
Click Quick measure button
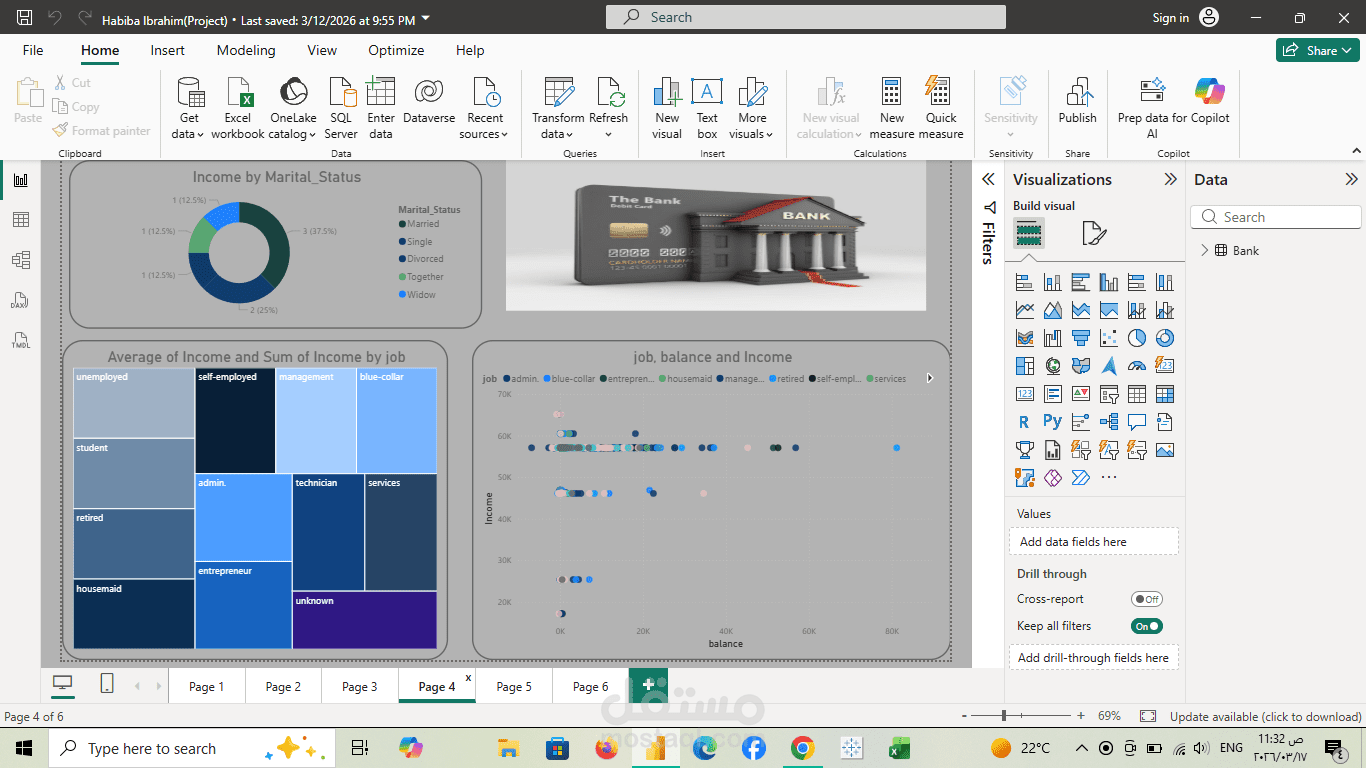click(x=940, y=109)
